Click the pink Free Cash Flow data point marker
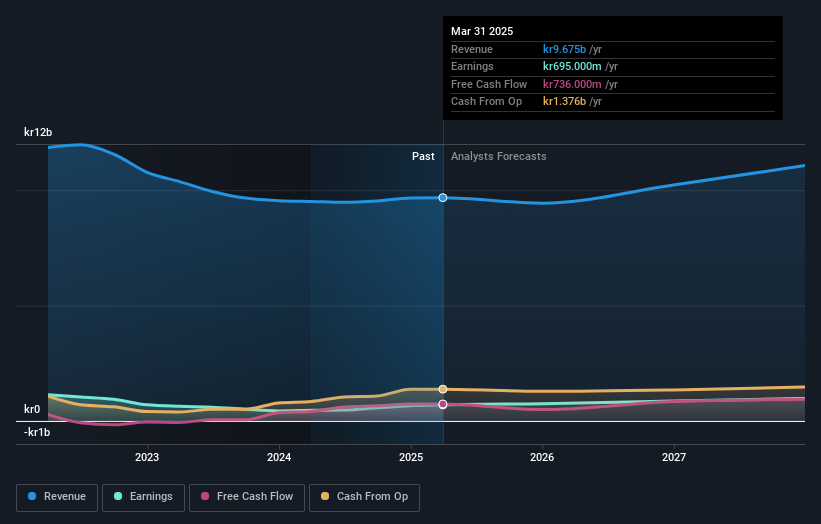 (x=443, y=404)
